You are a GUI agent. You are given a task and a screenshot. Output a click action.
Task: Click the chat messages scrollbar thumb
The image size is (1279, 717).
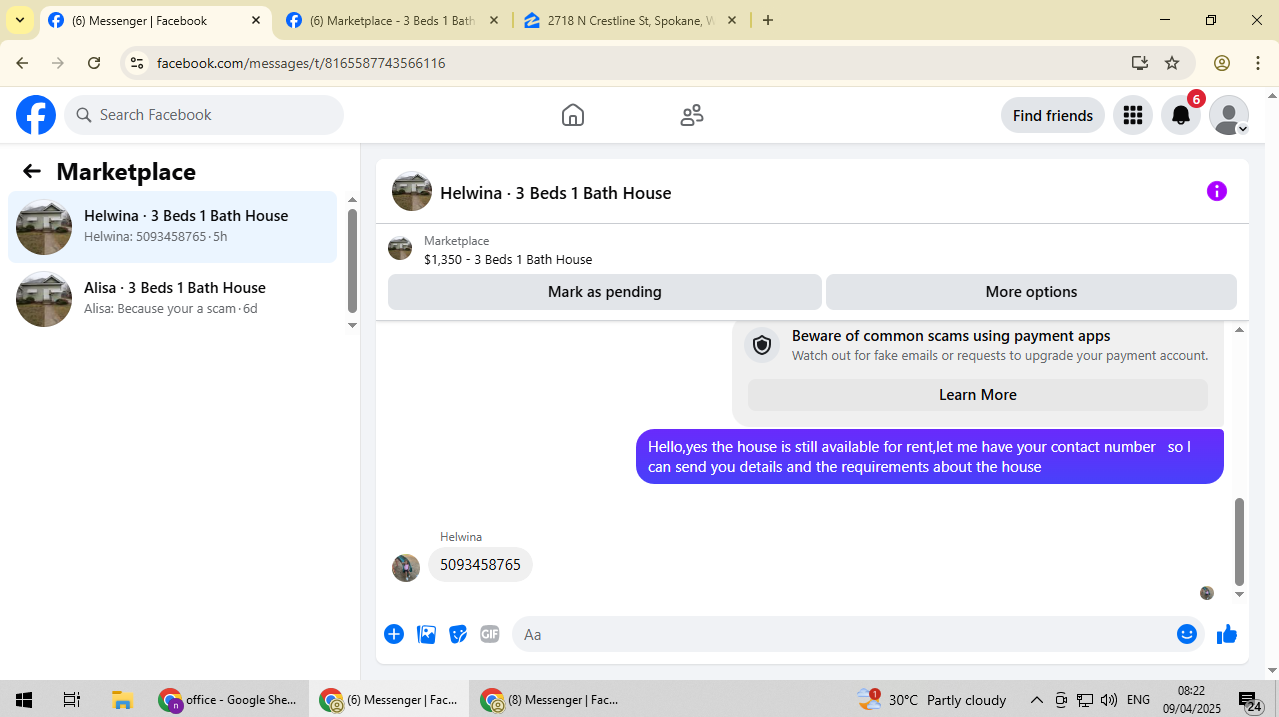[x=1240, y=541]
